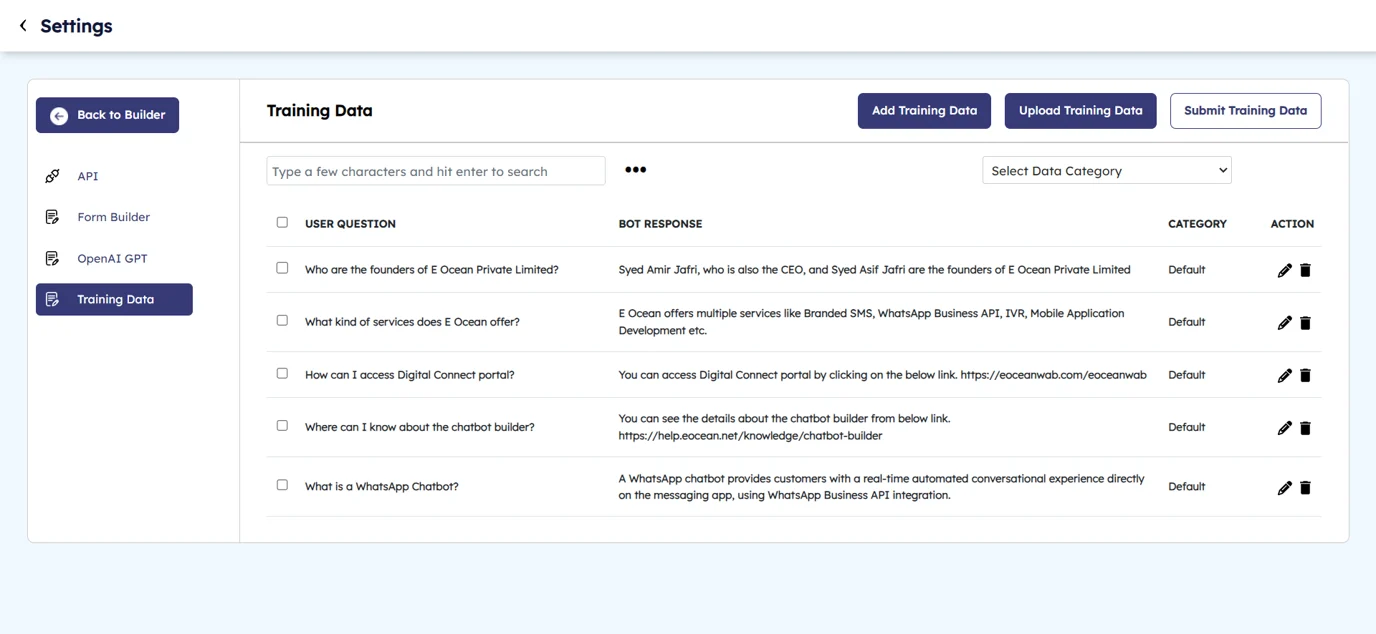The width and height of the screenshot is (1376, 634).
Task: Edit the E Ocean founders question row
Action: [1284, 270]
